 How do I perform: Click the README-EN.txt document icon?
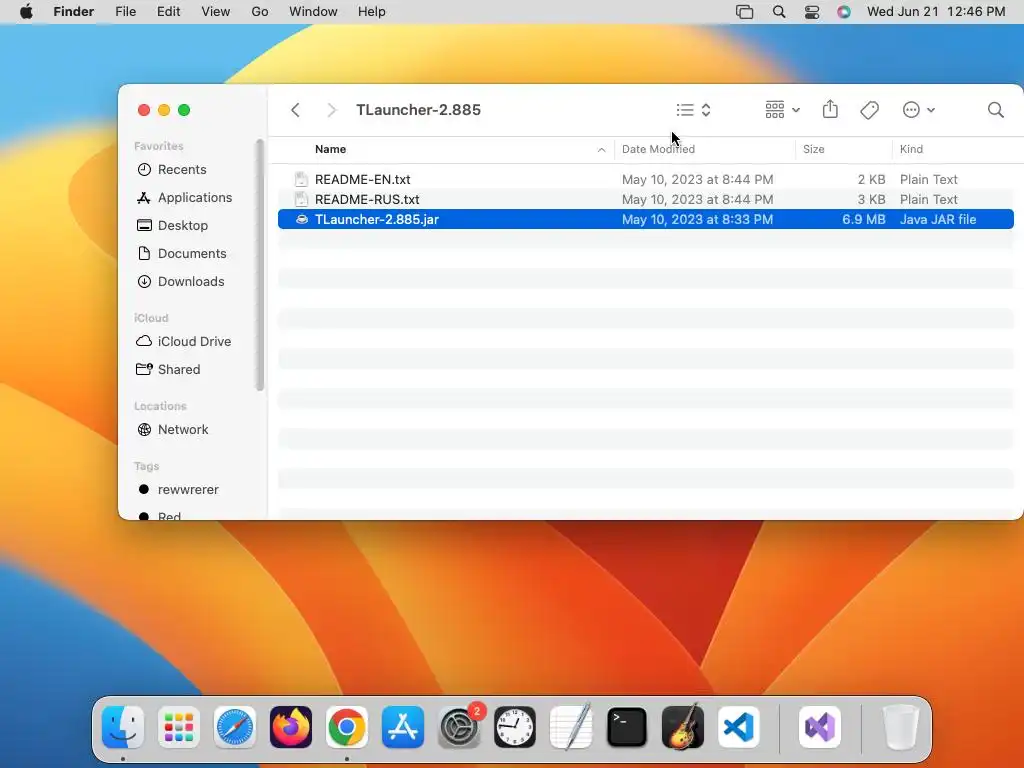(x=301, y=179)
